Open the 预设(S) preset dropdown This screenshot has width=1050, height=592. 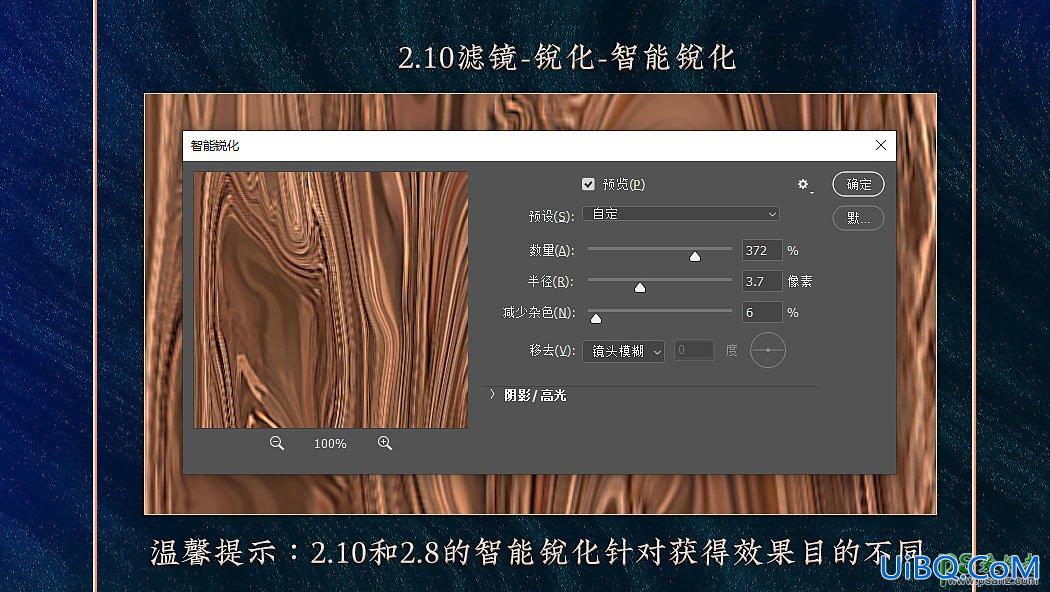tap(681, 214)
